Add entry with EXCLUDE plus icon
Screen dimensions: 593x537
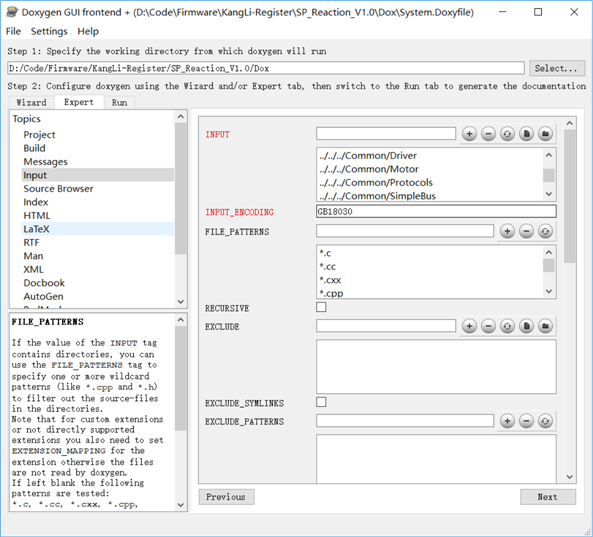(x=469, y=326)
